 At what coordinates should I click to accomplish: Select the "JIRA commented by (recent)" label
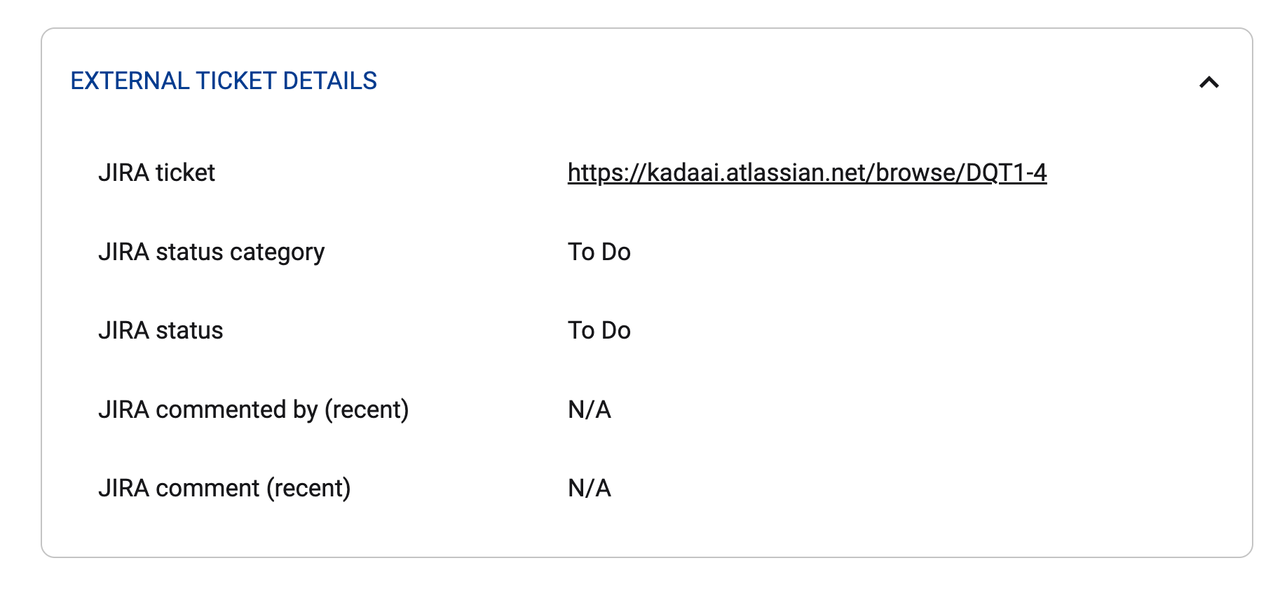(x=253, y=410)
